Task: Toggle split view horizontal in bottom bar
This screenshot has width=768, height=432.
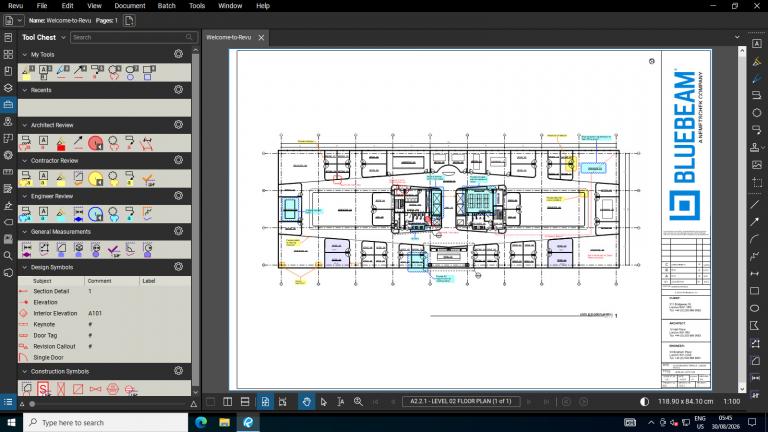Action: pyautogui.click(x=245, y=402)
